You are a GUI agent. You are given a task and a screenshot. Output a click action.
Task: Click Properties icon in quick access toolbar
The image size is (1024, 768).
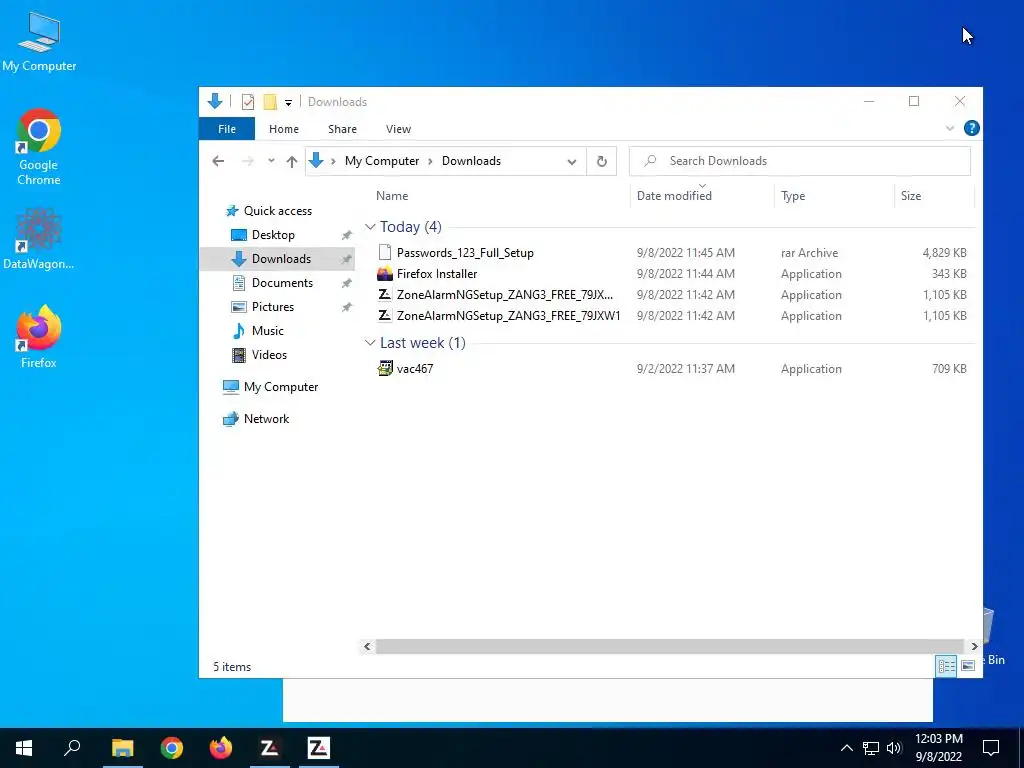click(248, 102)
